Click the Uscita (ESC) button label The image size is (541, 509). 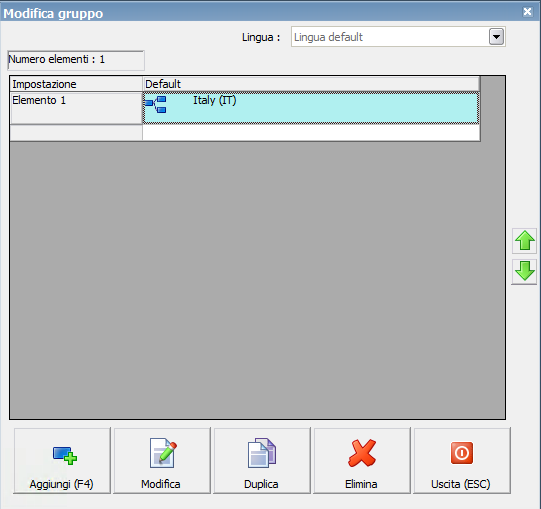tap(461, 484)
